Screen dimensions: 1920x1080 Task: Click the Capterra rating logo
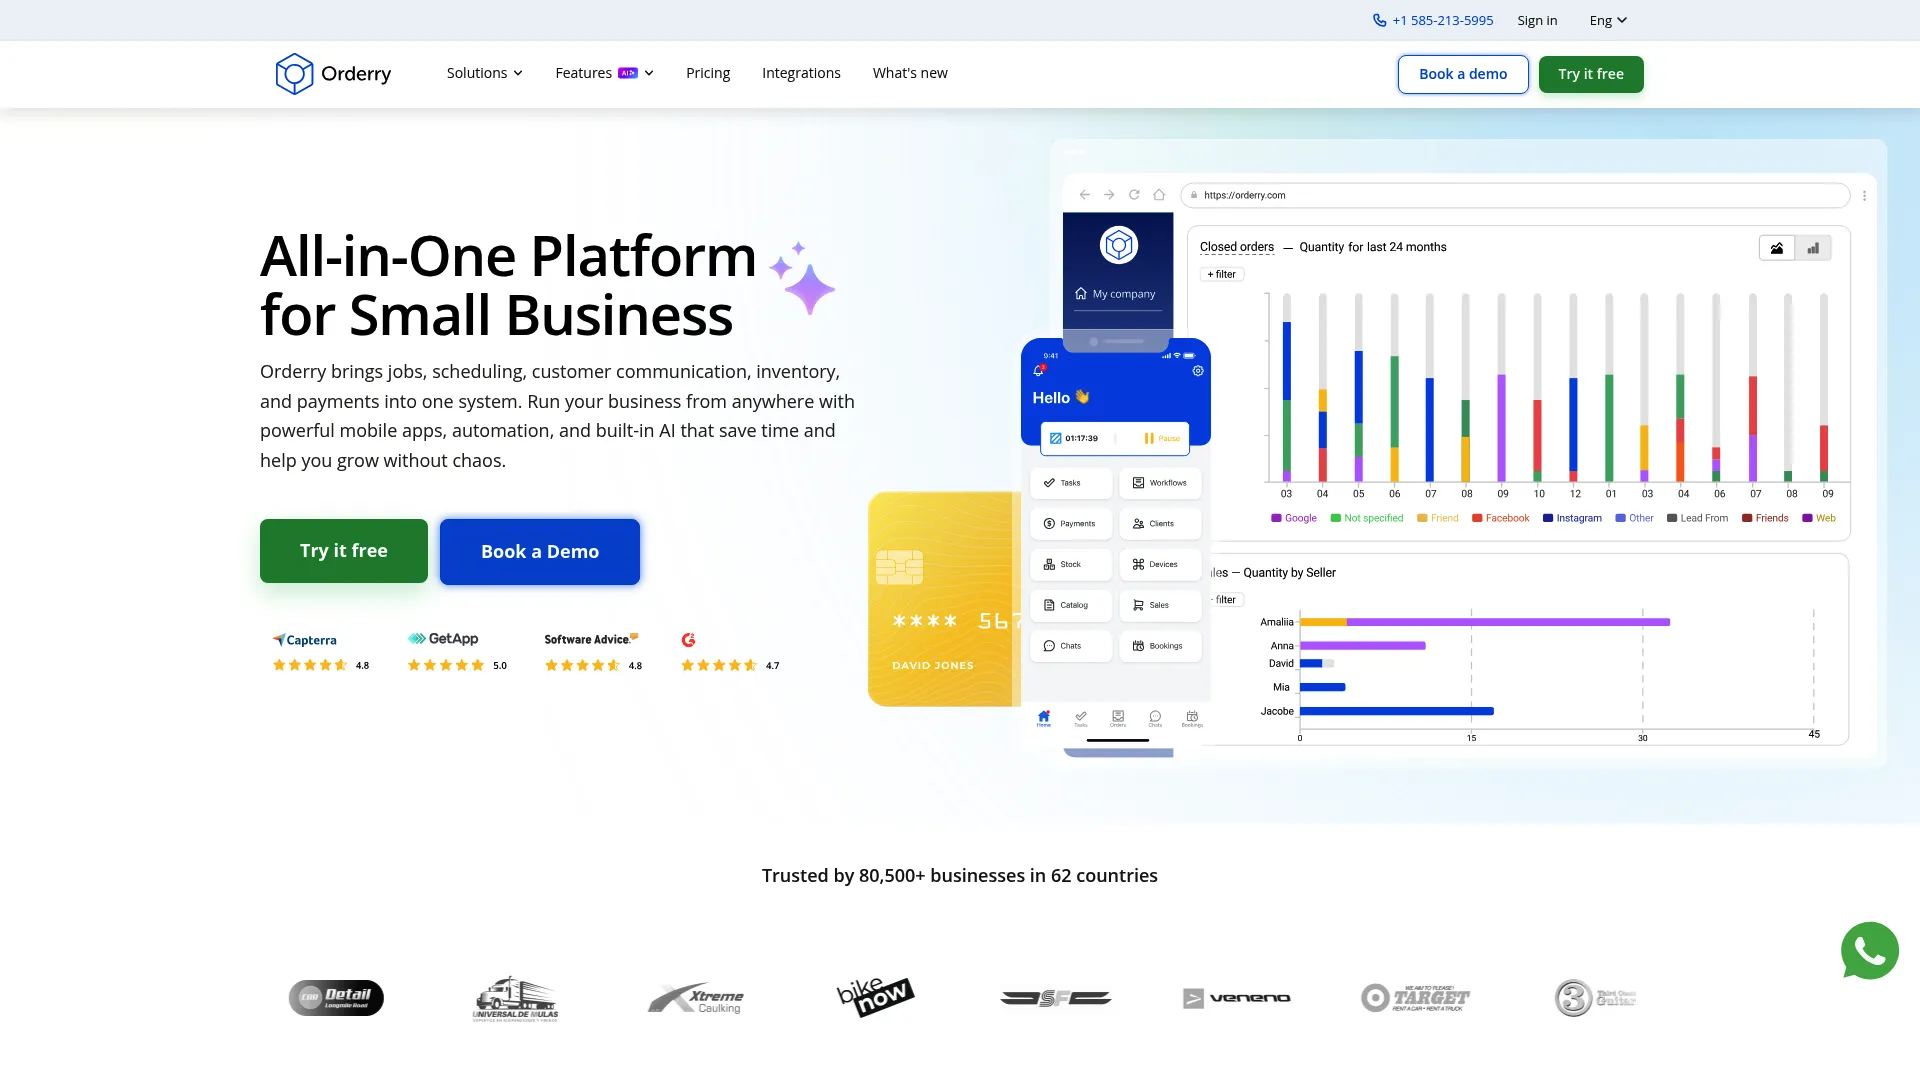point(305,640)
